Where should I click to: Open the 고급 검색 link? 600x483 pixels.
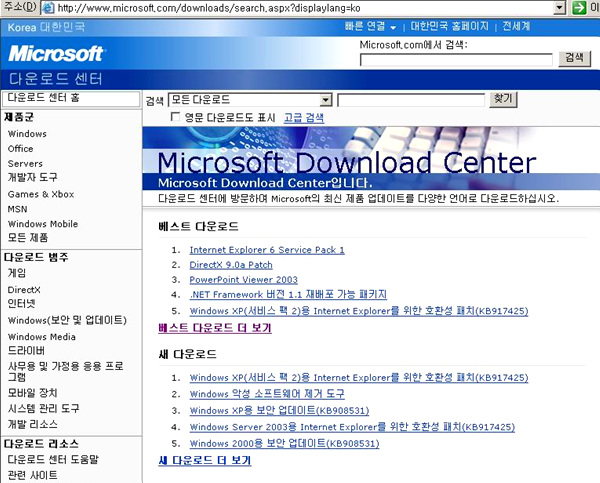pyautogui.click(x=304, y=117)
